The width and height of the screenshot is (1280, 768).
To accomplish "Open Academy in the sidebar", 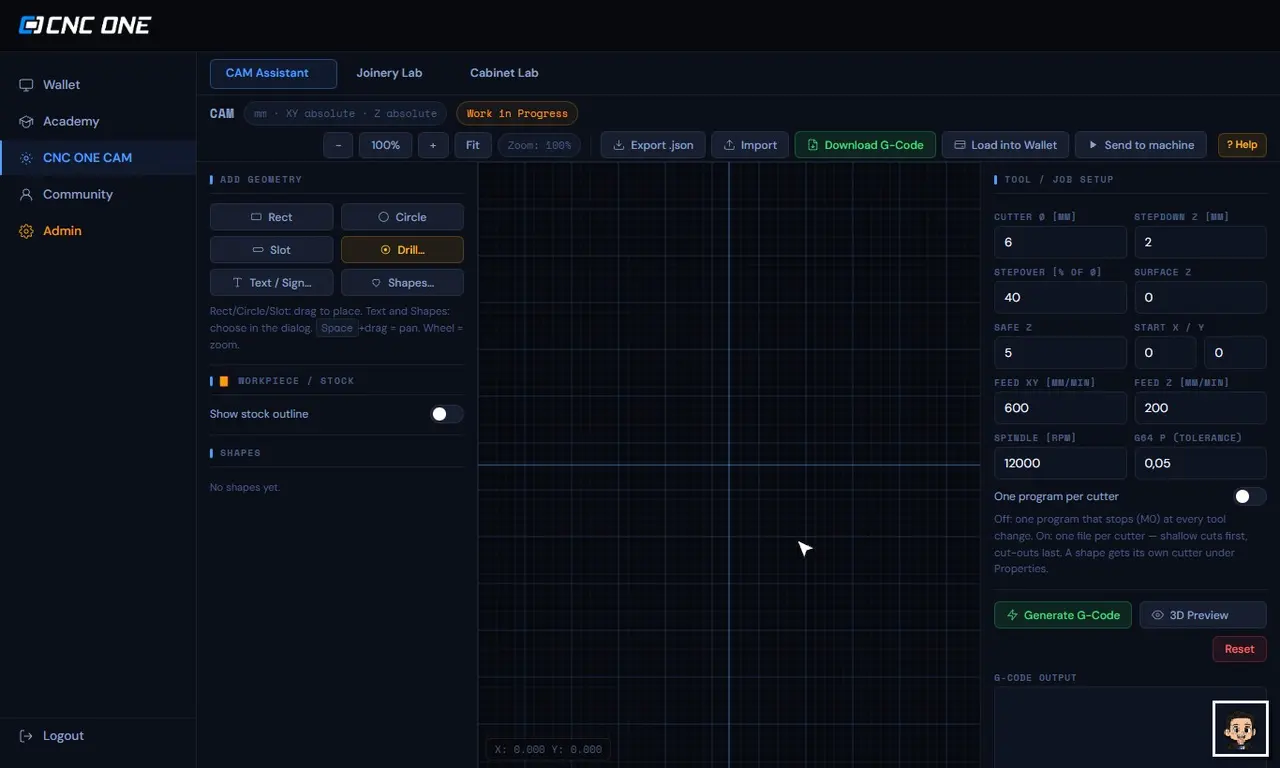I will pos(98,121).
